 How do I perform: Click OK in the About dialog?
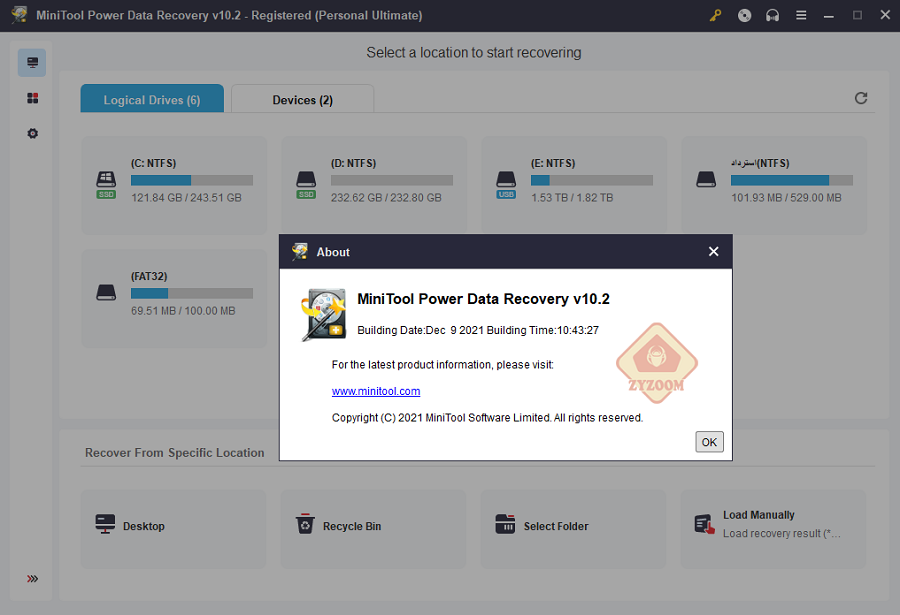click(709, 442)
